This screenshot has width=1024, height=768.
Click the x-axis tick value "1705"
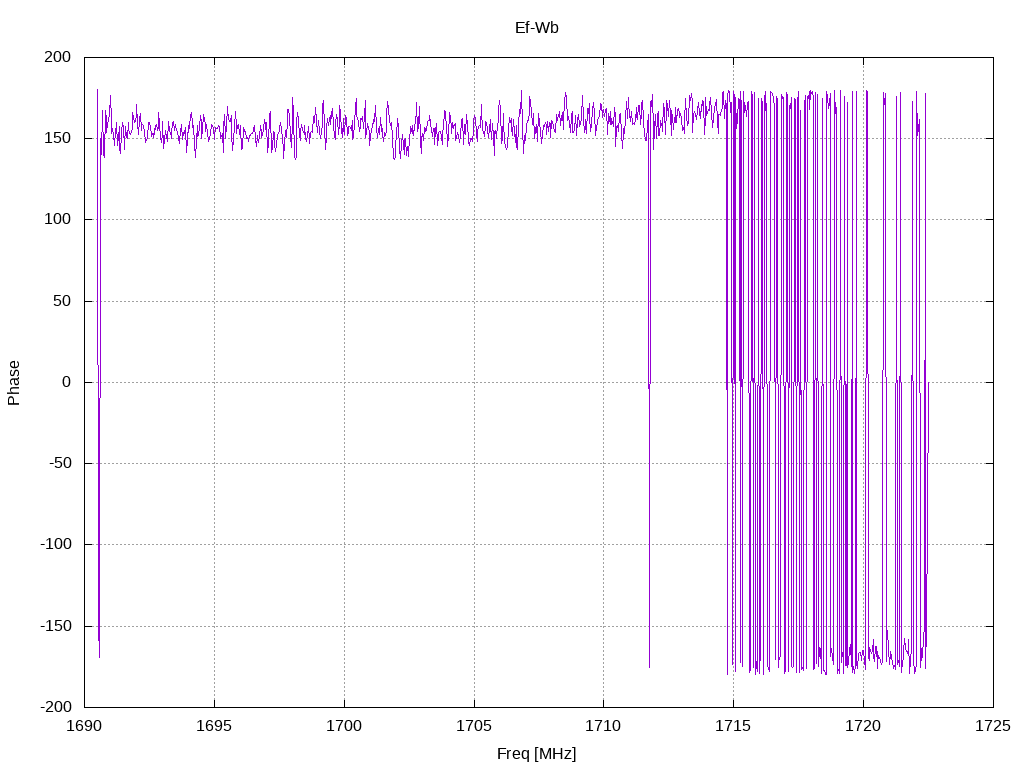[x=474, y=726]
